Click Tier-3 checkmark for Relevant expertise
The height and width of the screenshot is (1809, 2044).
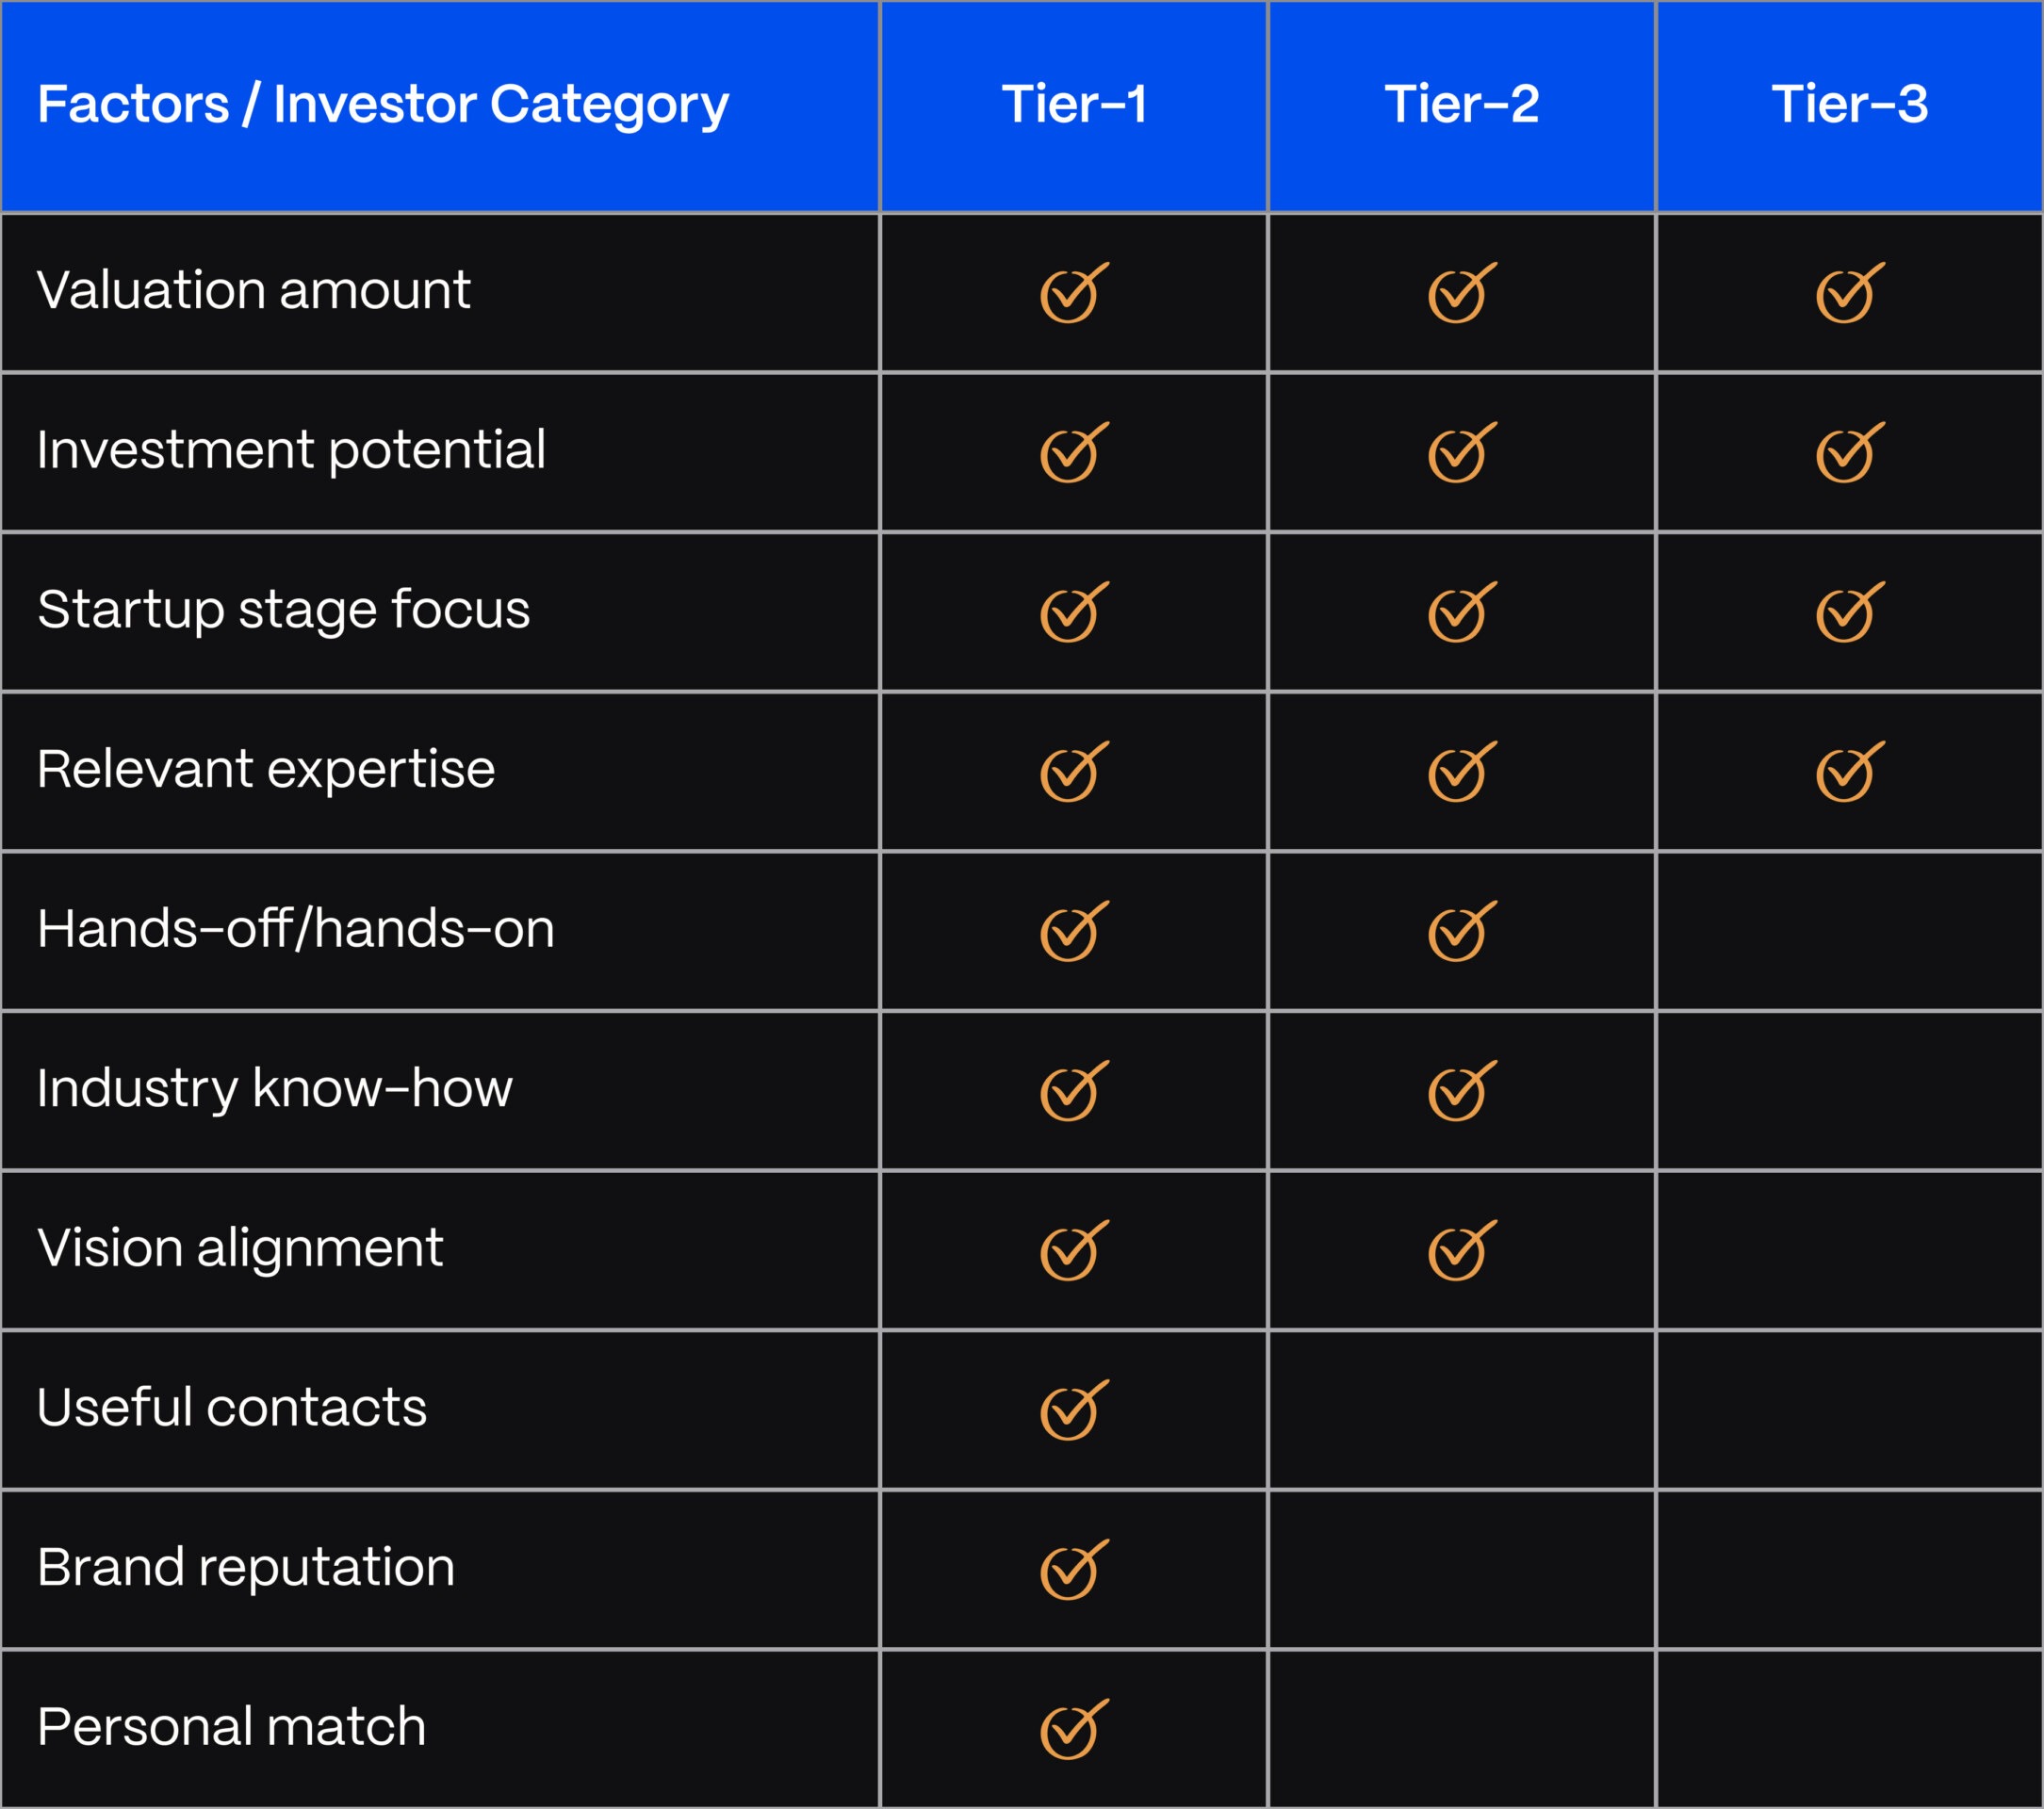click(x=1850, y=771)
